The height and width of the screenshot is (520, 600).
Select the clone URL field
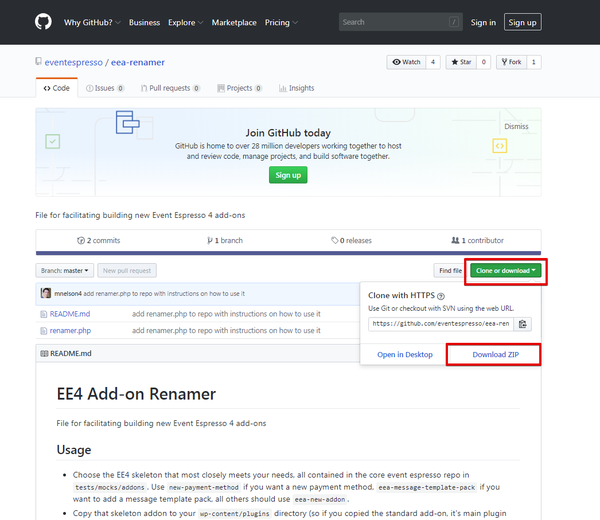[441, 324]
